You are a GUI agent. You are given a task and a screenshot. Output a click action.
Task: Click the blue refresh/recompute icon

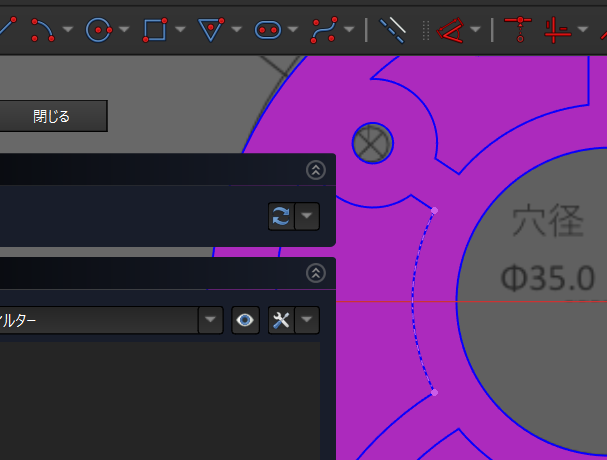pos(281,216)
